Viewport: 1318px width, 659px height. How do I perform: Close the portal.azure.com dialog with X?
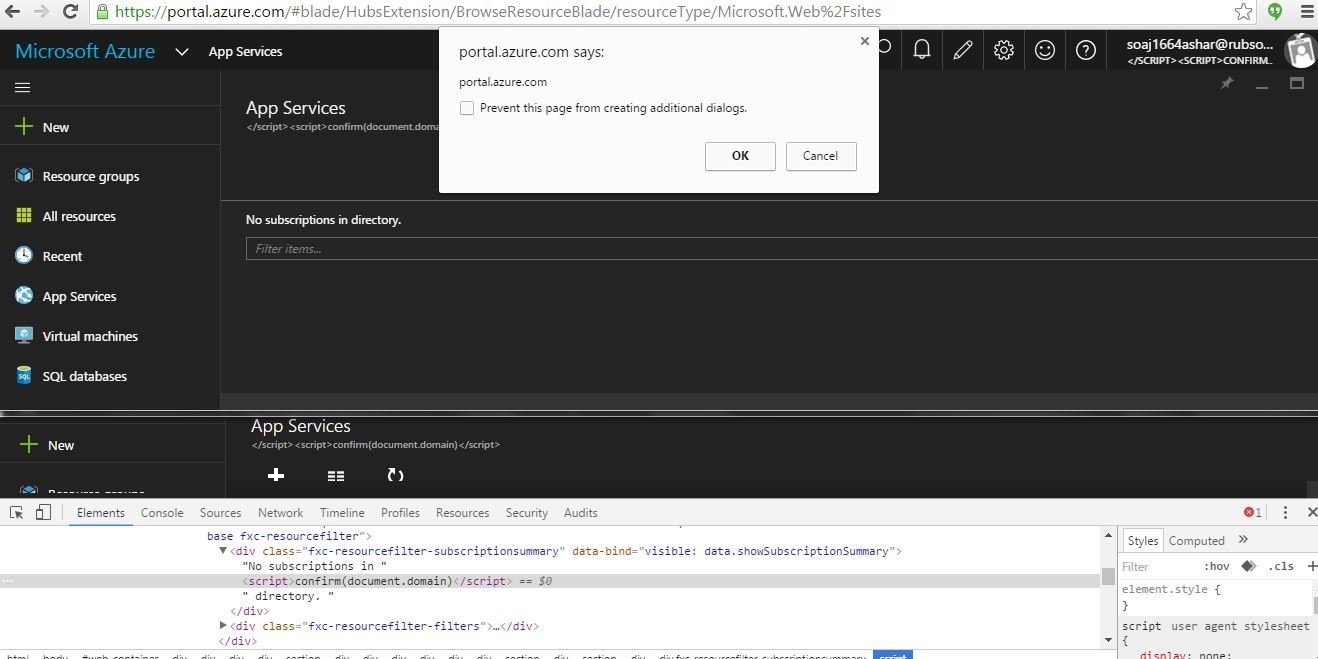click(x=865, y=41)
